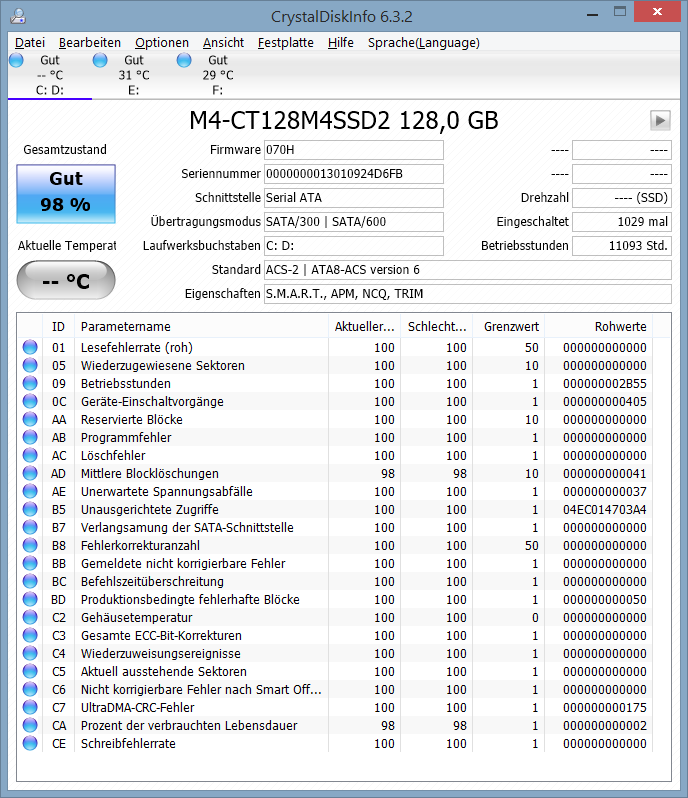Click the Schlecht... column header

point(437,326)
